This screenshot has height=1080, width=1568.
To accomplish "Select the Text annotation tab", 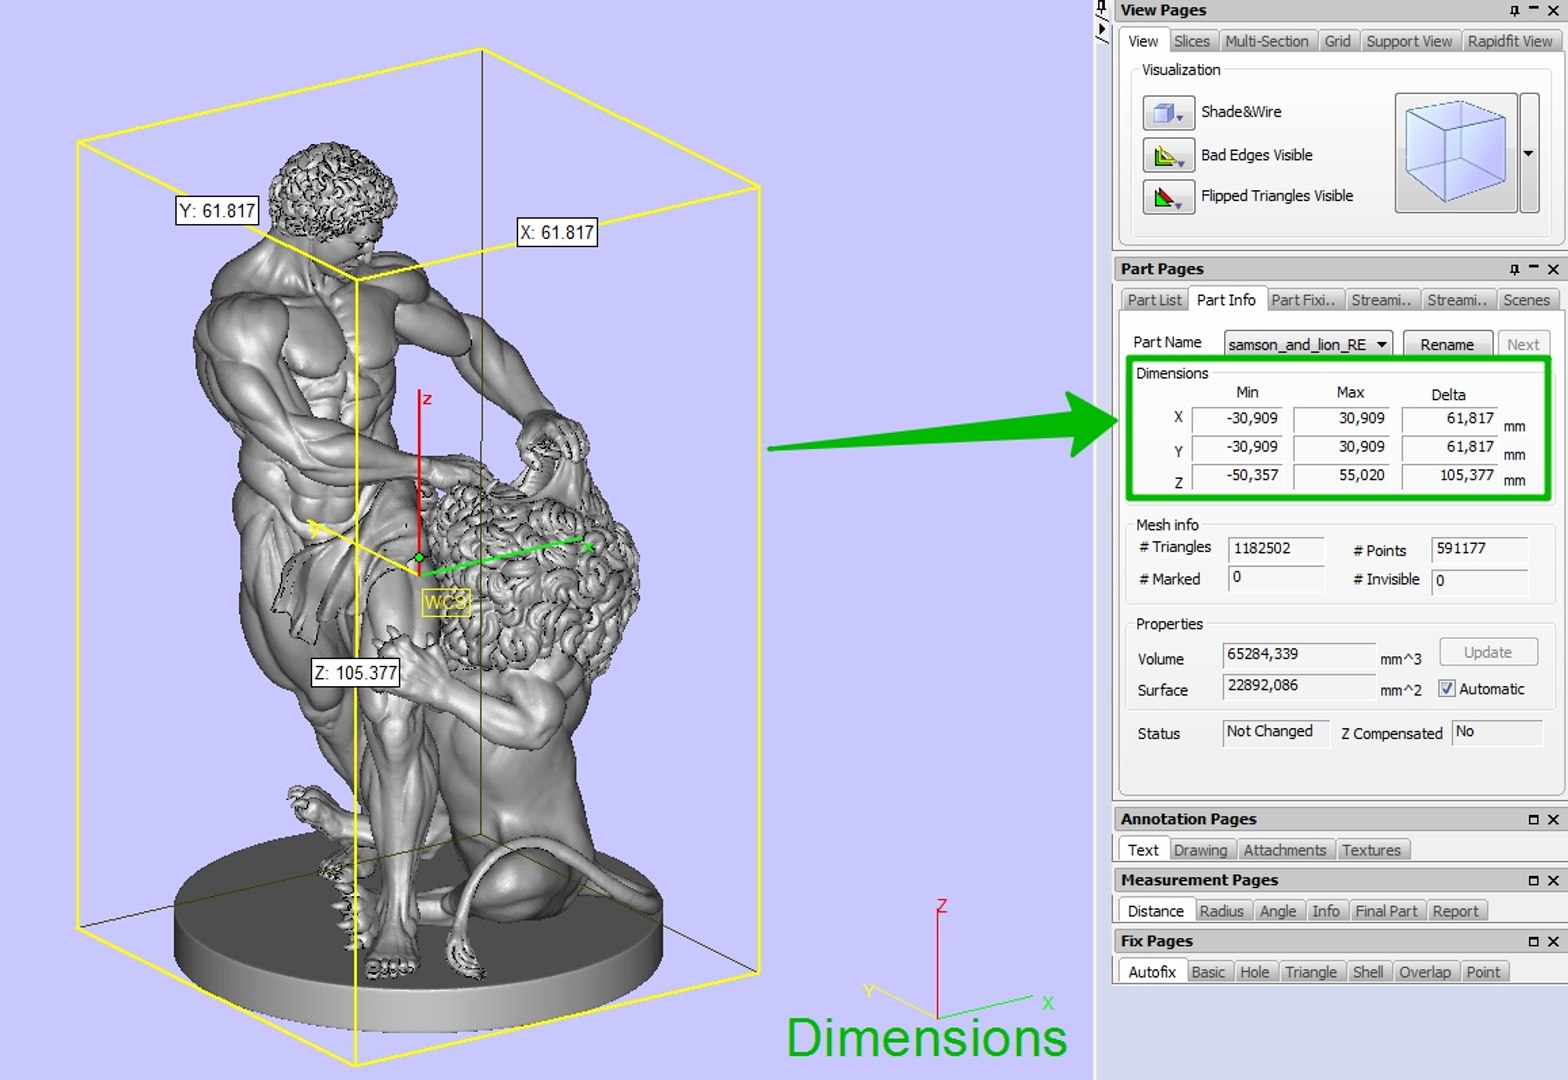I will (x=1143, y=850).
